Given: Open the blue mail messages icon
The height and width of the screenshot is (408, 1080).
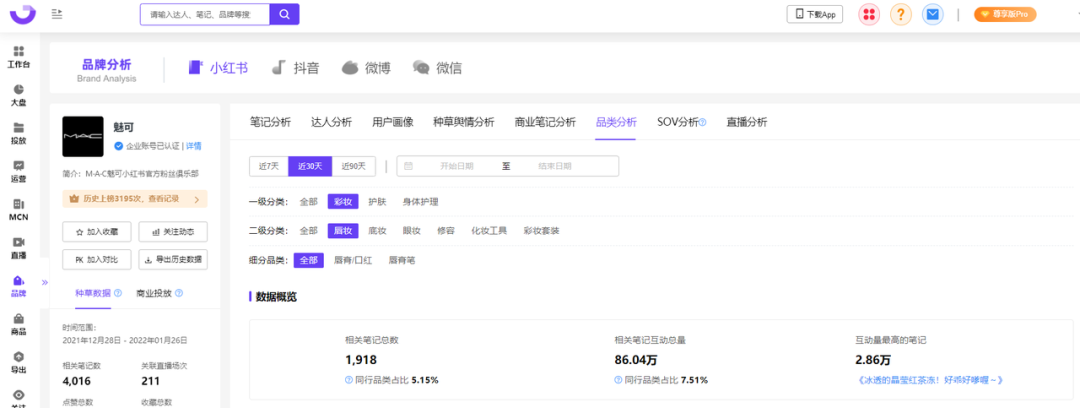Looking at the screenshot, I should click(x=933, y=14).
